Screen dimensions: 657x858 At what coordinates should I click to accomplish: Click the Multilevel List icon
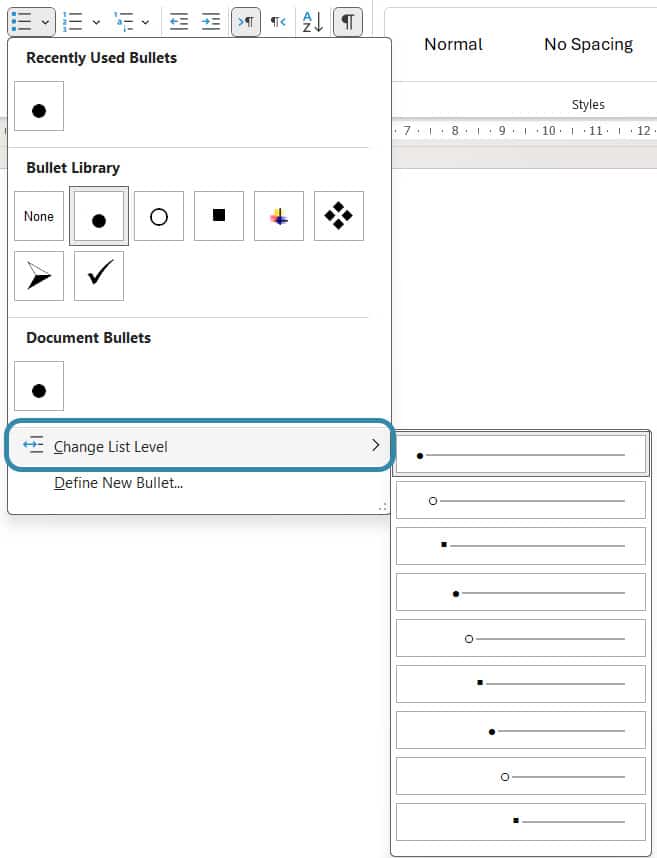point(124,21)
